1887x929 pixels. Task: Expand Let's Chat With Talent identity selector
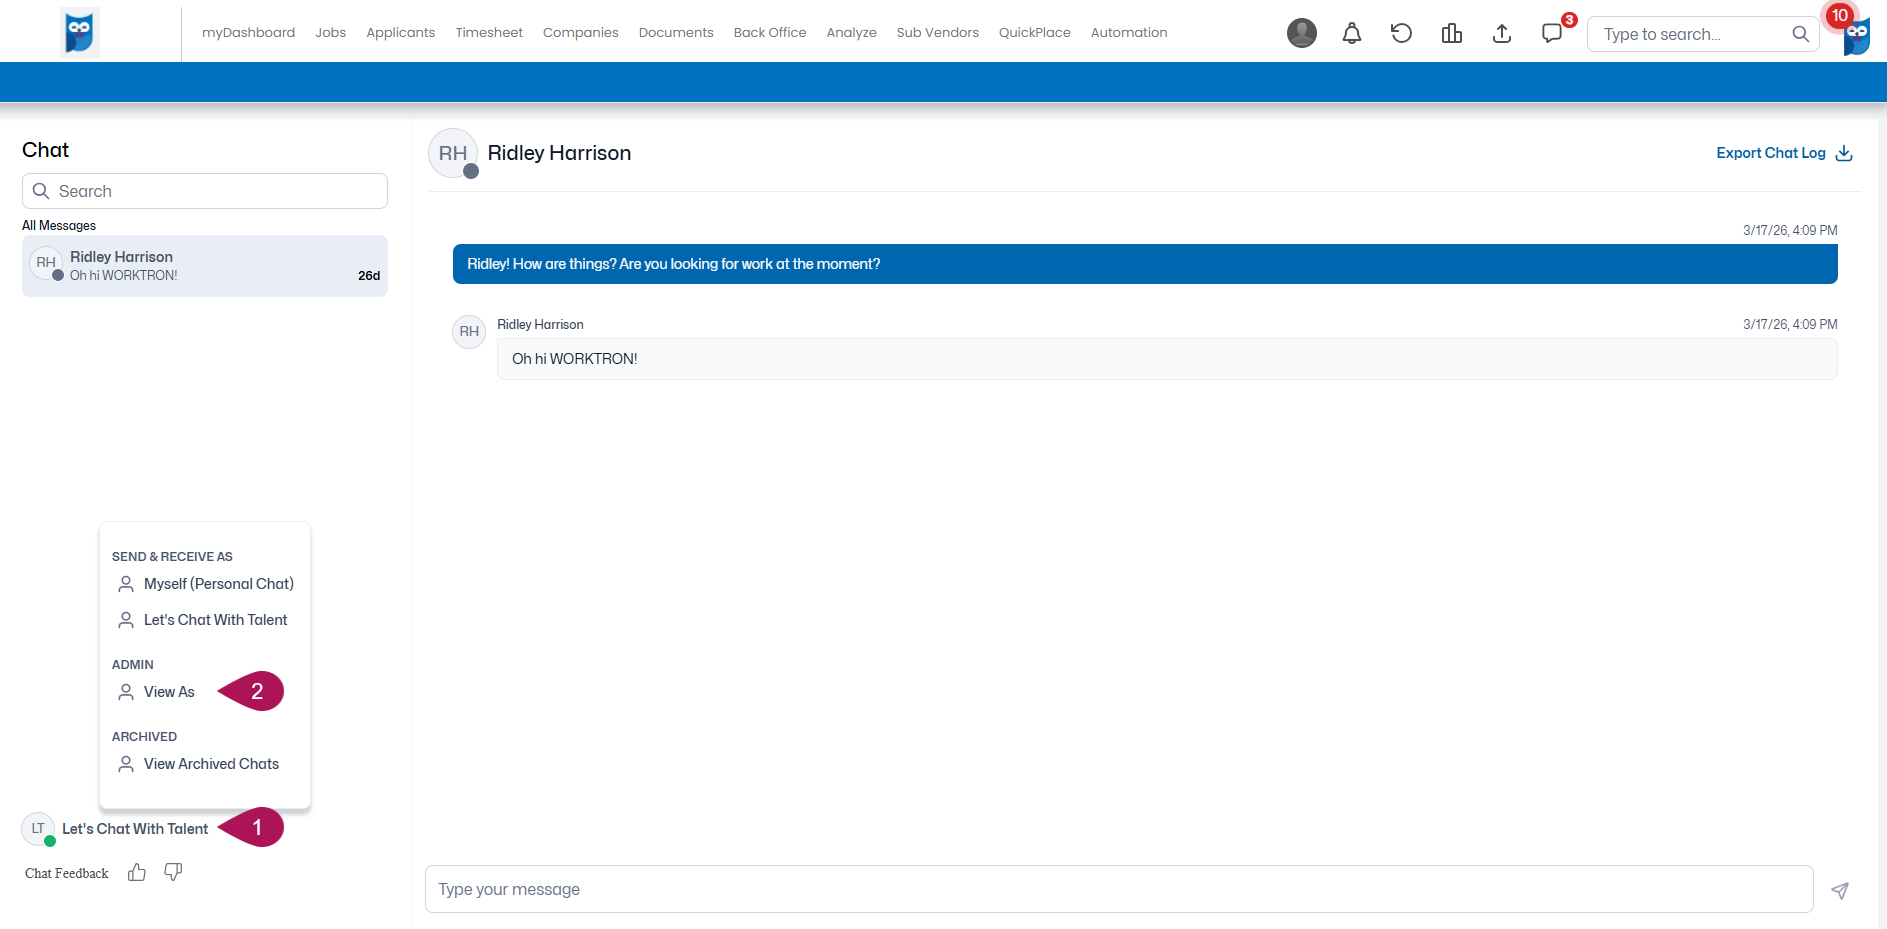tap(135, 828)
